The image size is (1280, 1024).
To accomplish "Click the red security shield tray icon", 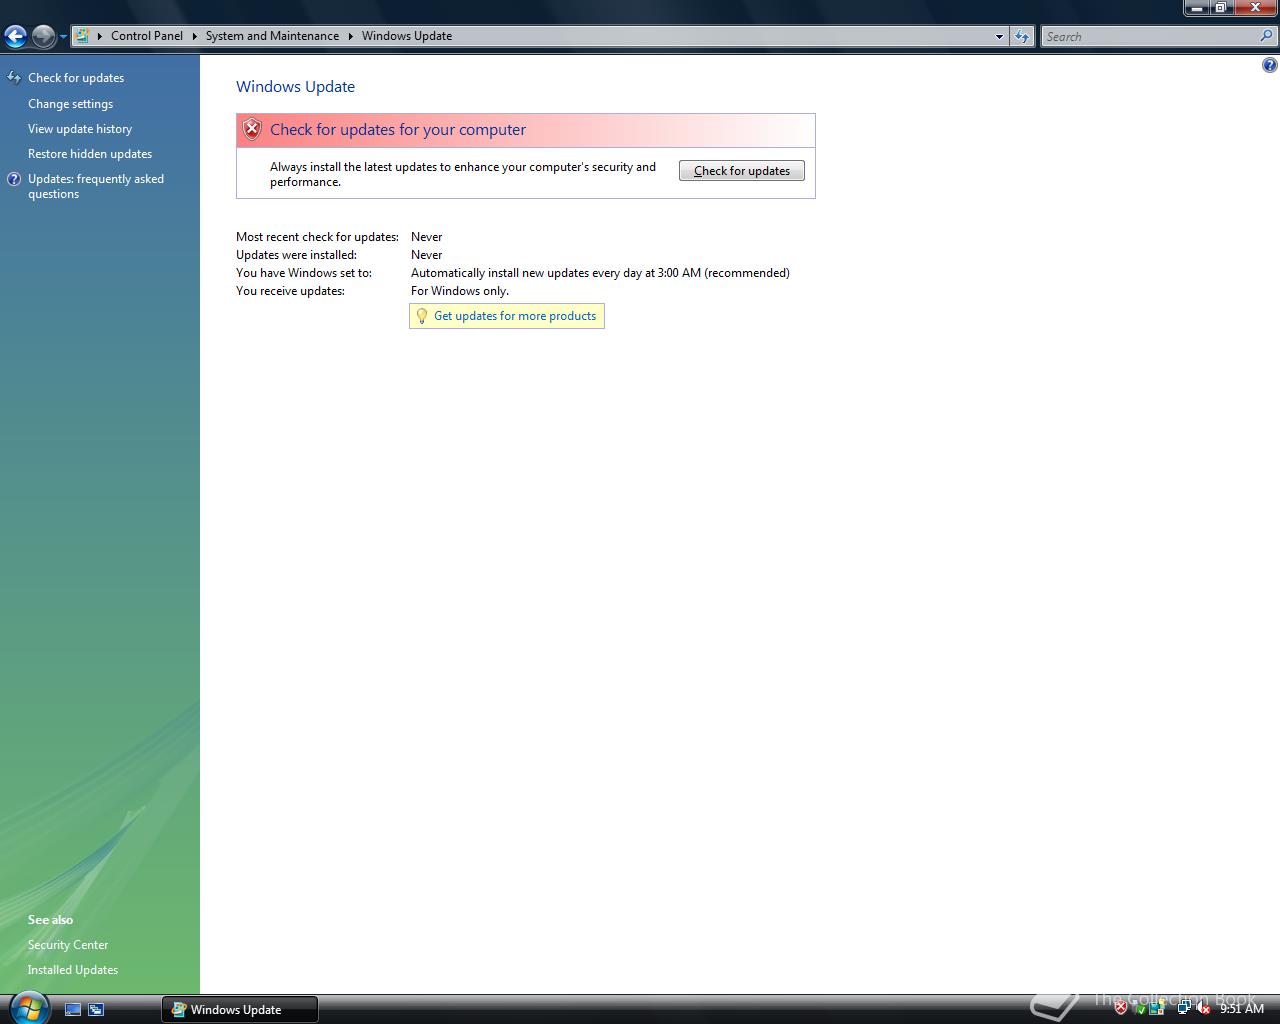I will (1121, 1008).
